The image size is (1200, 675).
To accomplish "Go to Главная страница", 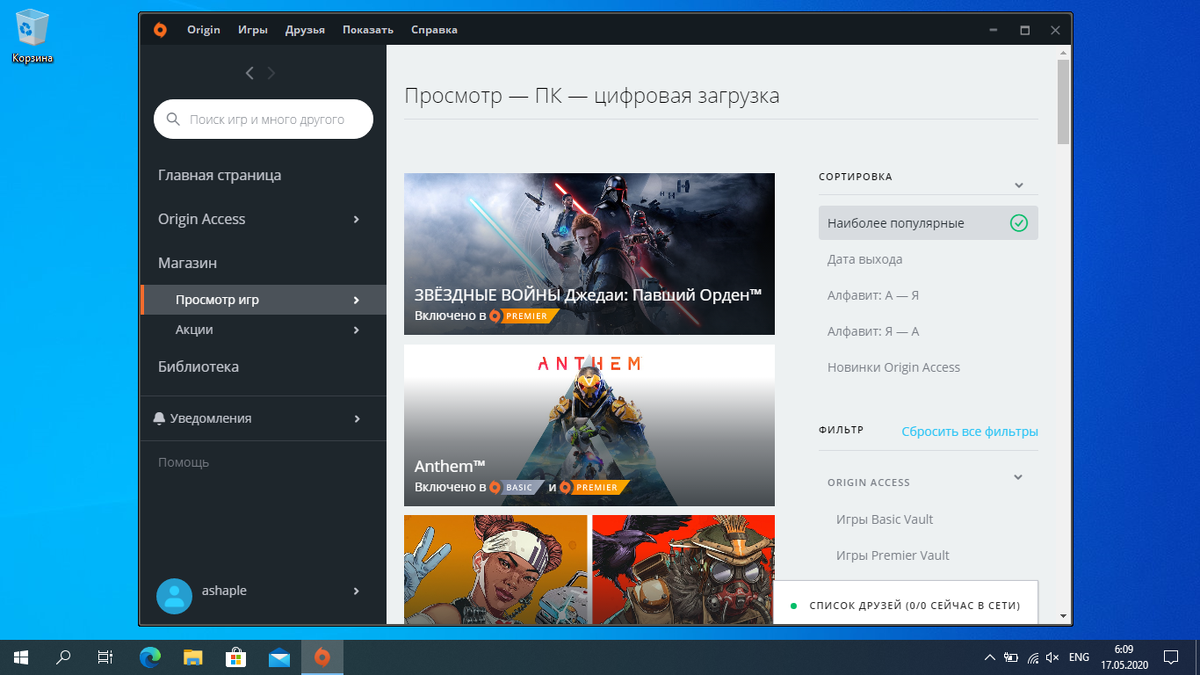I will (219, 175).
